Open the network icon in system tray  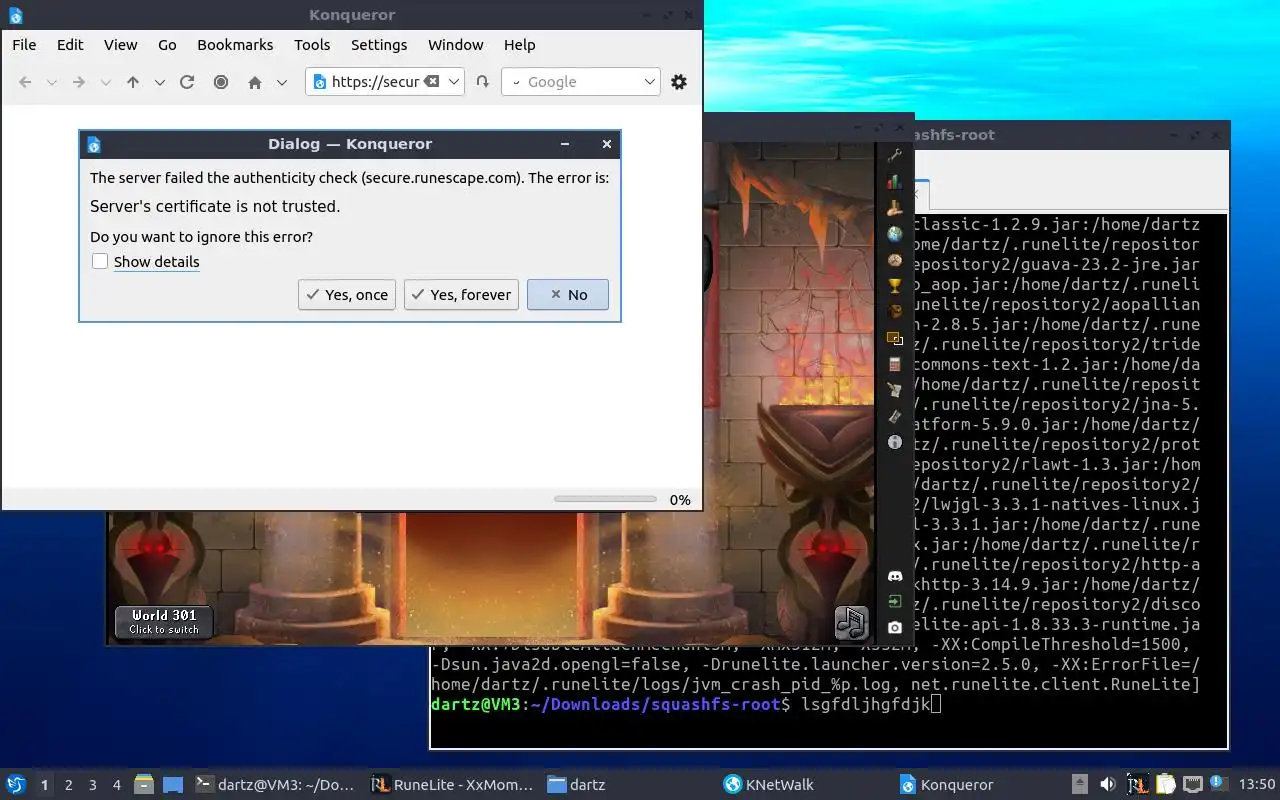(1192, 785)
